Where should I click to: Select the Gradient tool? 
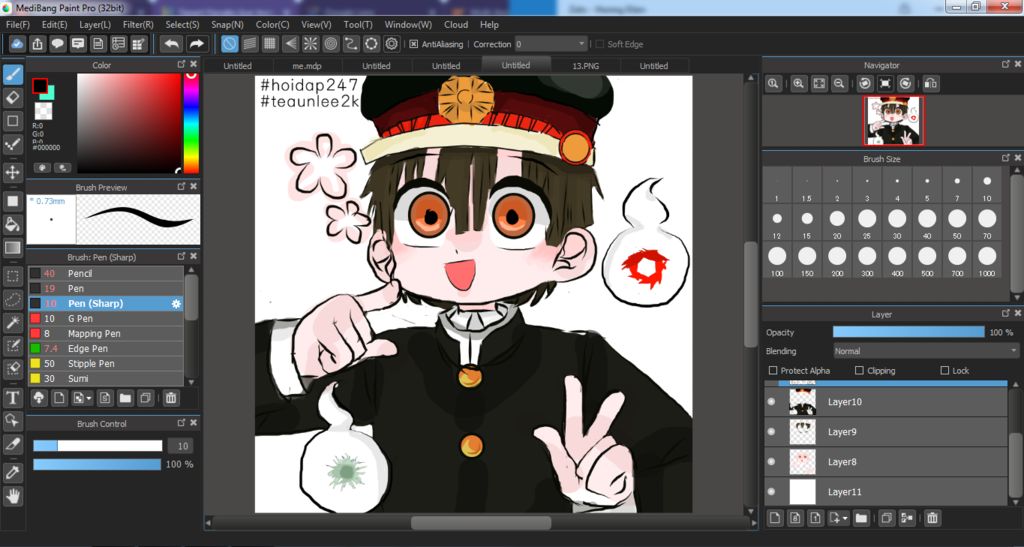(x=12, y=248)
